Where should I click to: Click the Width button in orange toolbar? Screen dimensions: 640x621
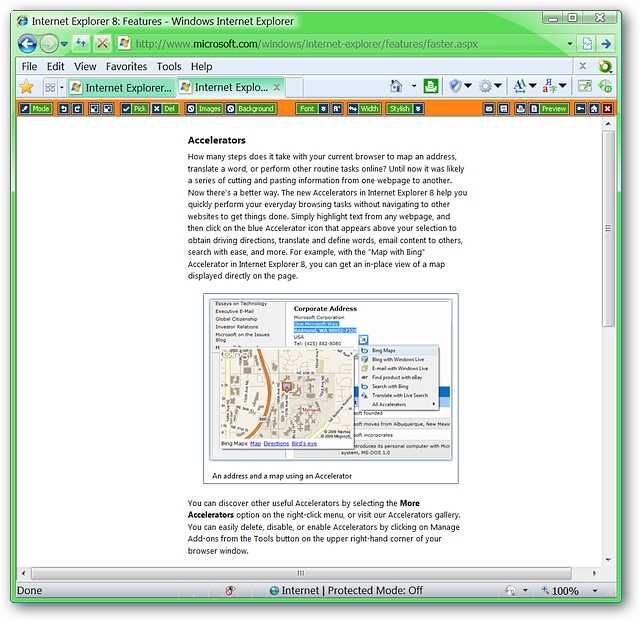pos(364,109)
